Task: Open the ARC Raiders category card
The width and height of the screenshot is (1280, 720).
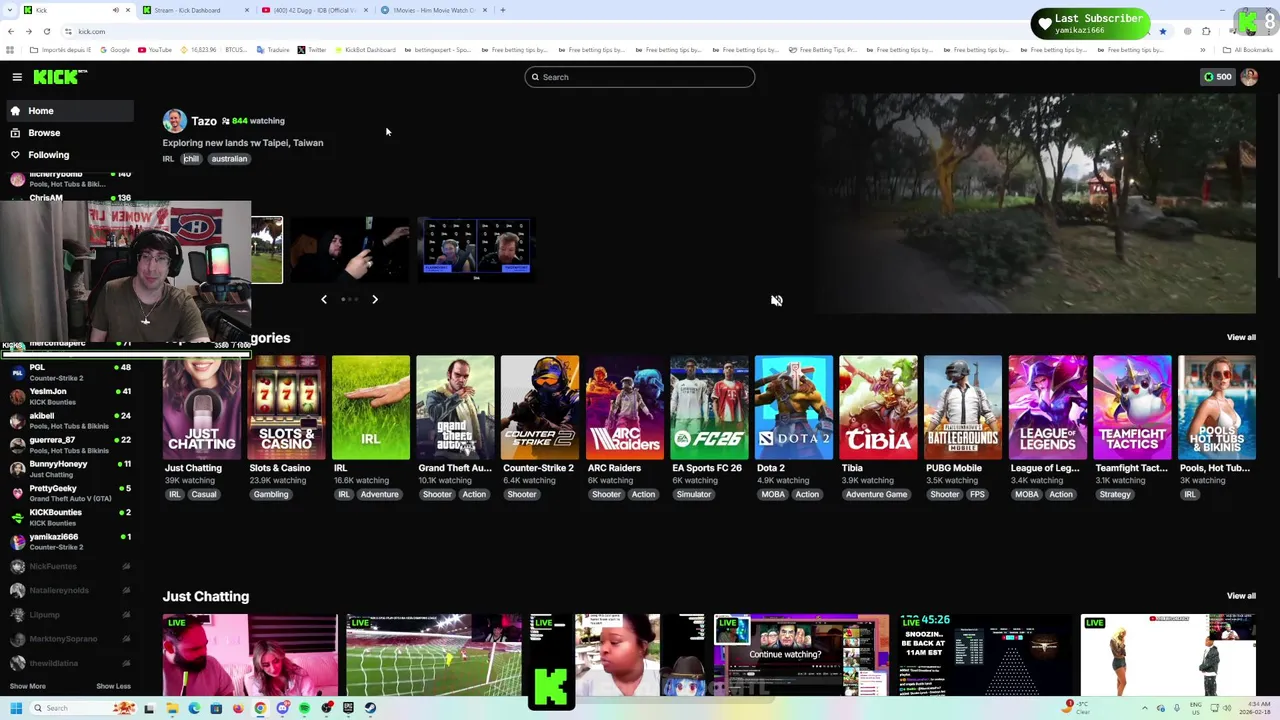Action: [624, 408]
